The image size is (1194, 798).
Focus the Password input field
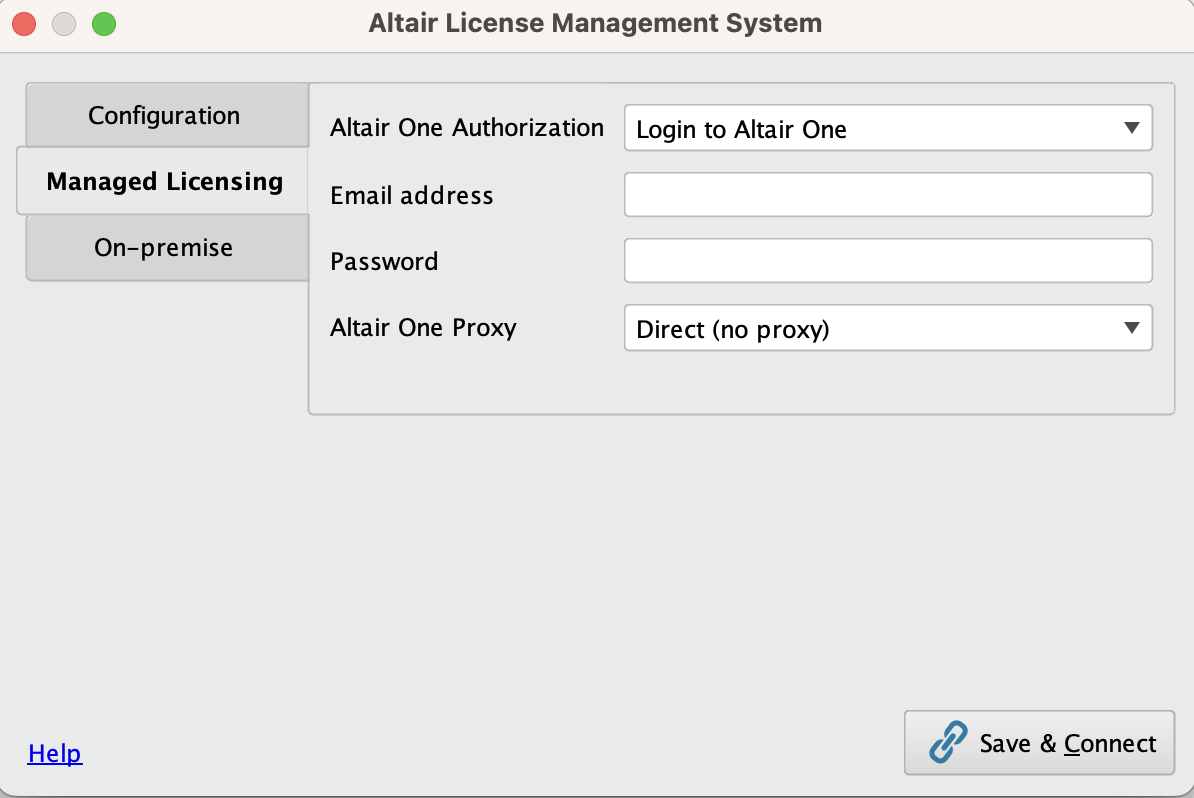click(x=888, y=260)
